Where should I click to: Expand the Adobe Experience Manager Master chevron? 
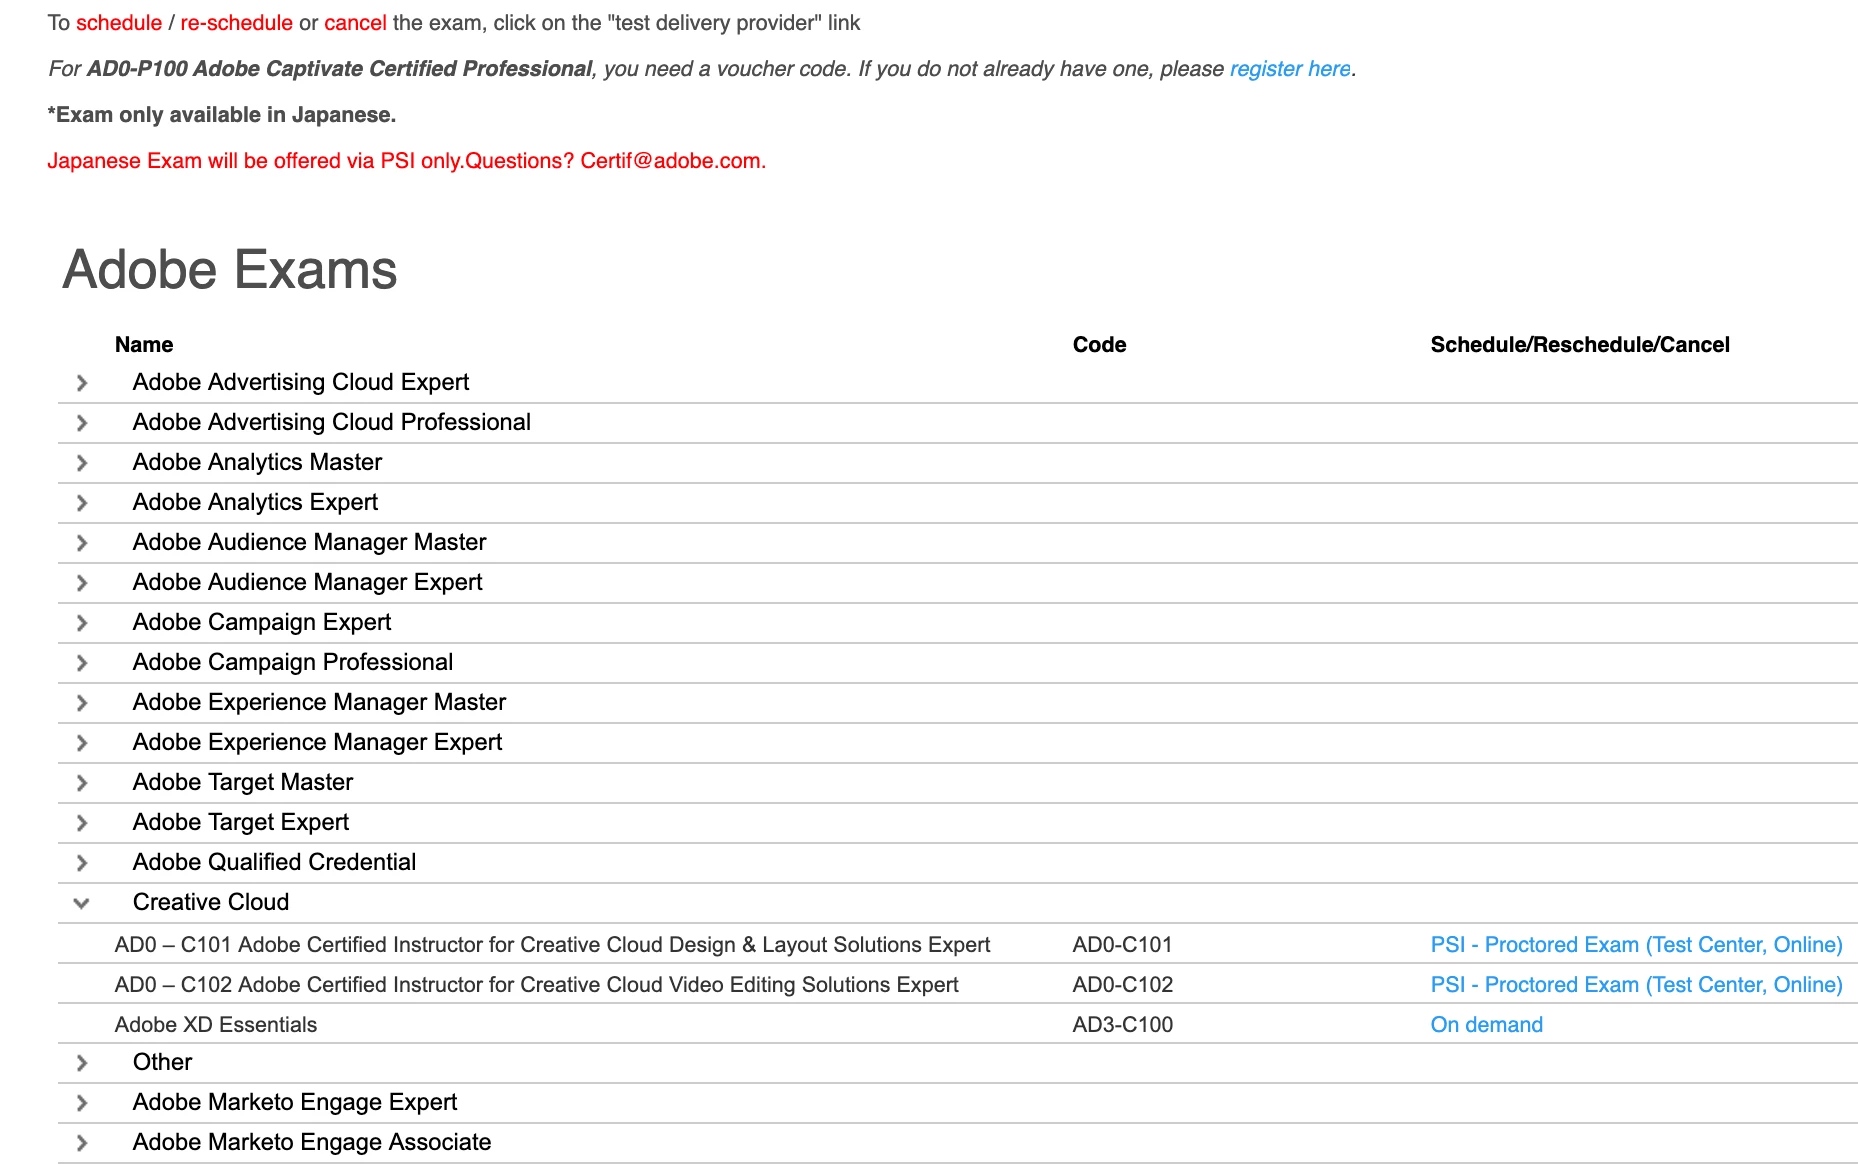tap(82, 703)
